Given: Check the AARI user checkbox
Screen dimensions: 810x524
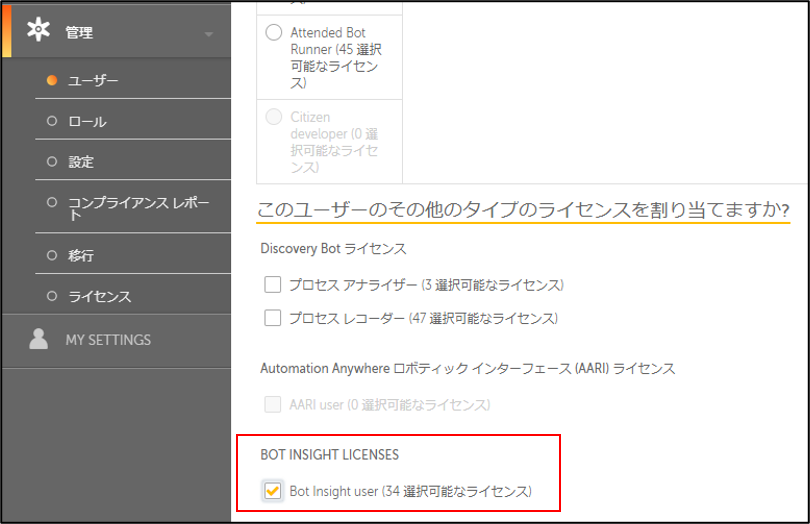Looking at the screenshot, I should (x=273, y=404).
